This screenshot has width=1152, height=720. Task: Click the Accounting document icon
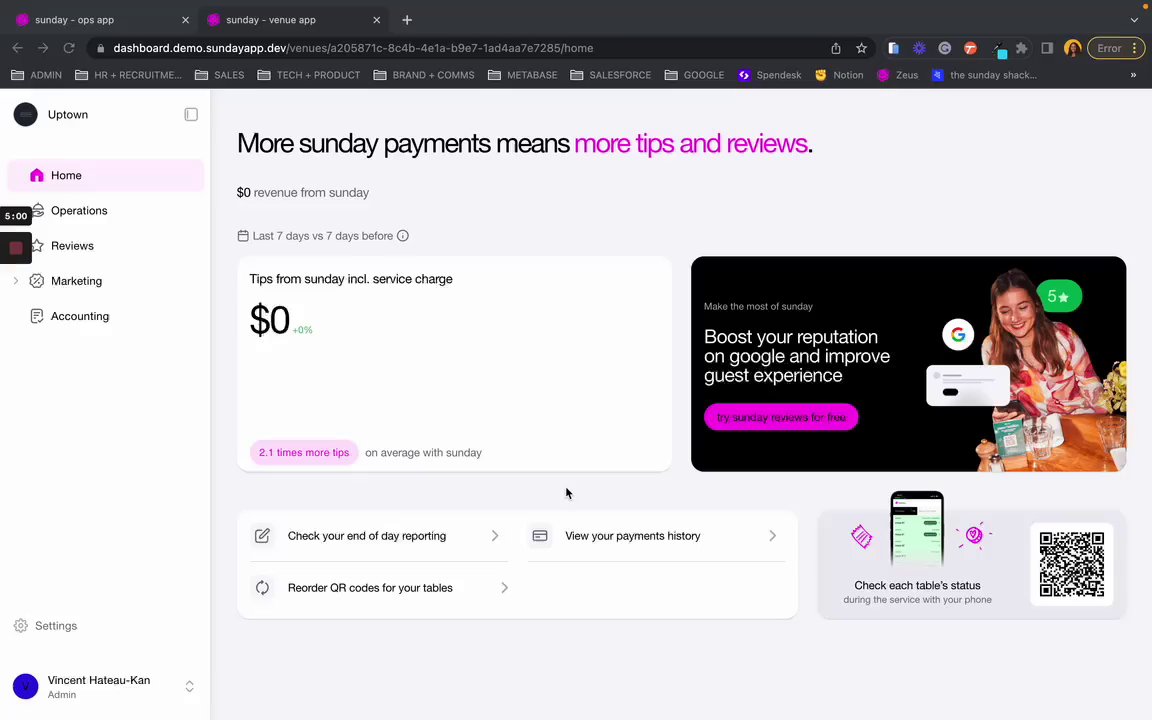pos(37,316)
